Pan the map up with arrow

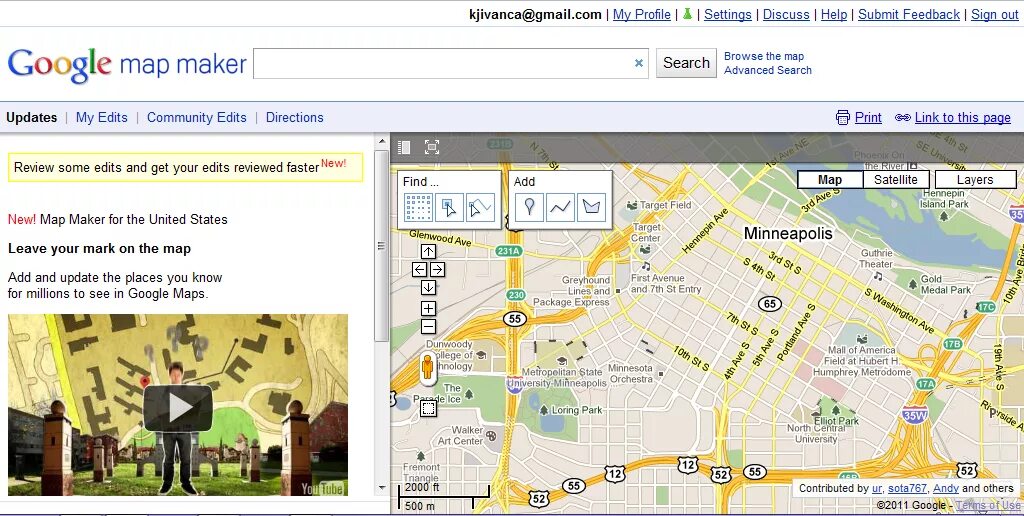coord(428,252)
